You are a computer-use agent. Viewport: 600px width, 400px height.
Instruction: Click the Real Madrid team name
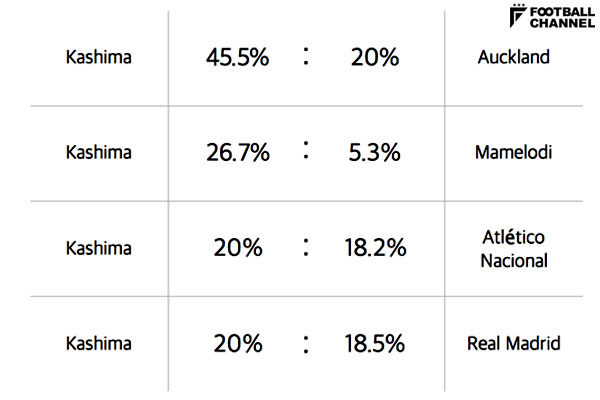pos(514,344)
